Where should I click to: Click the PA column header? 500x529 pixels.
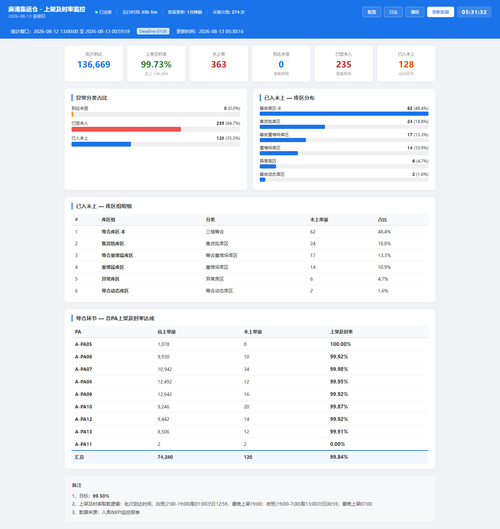(78, 332)
